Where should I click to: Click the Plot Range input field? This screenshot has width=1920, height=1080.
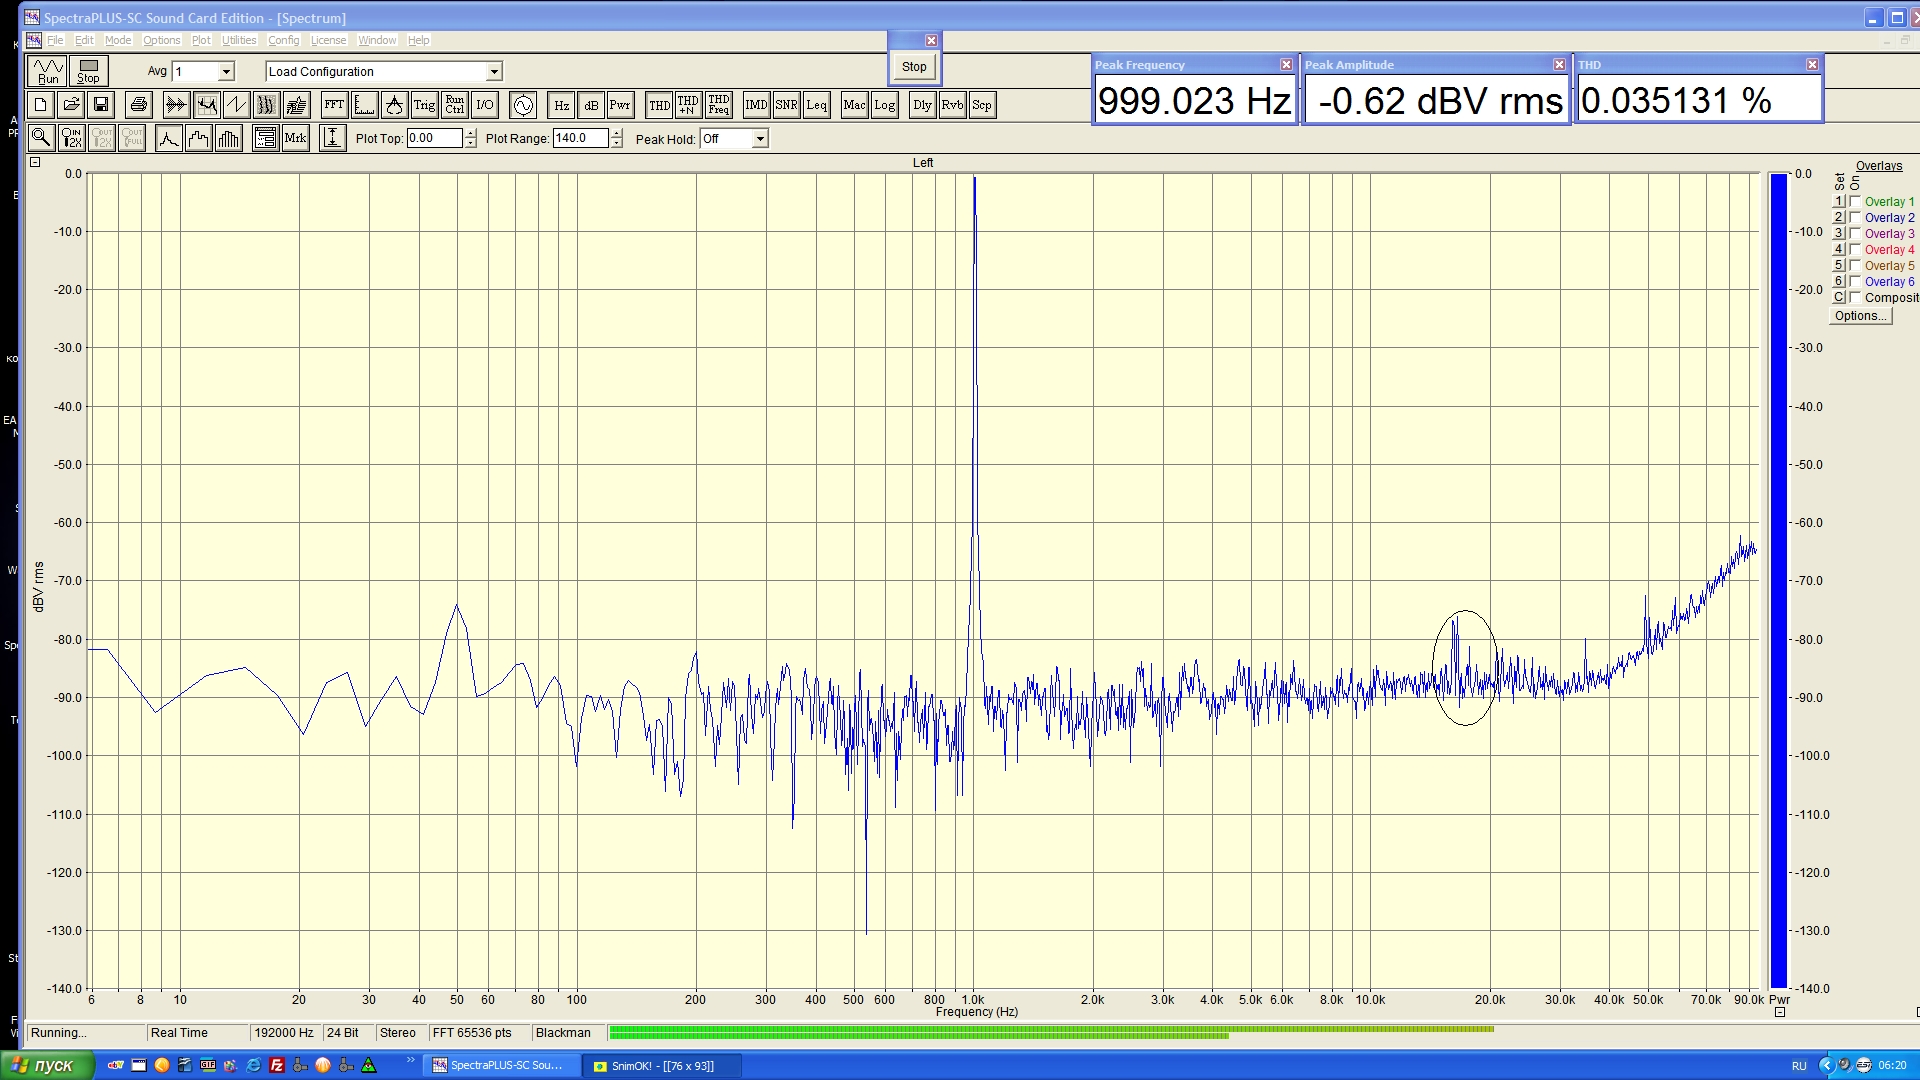579,139
